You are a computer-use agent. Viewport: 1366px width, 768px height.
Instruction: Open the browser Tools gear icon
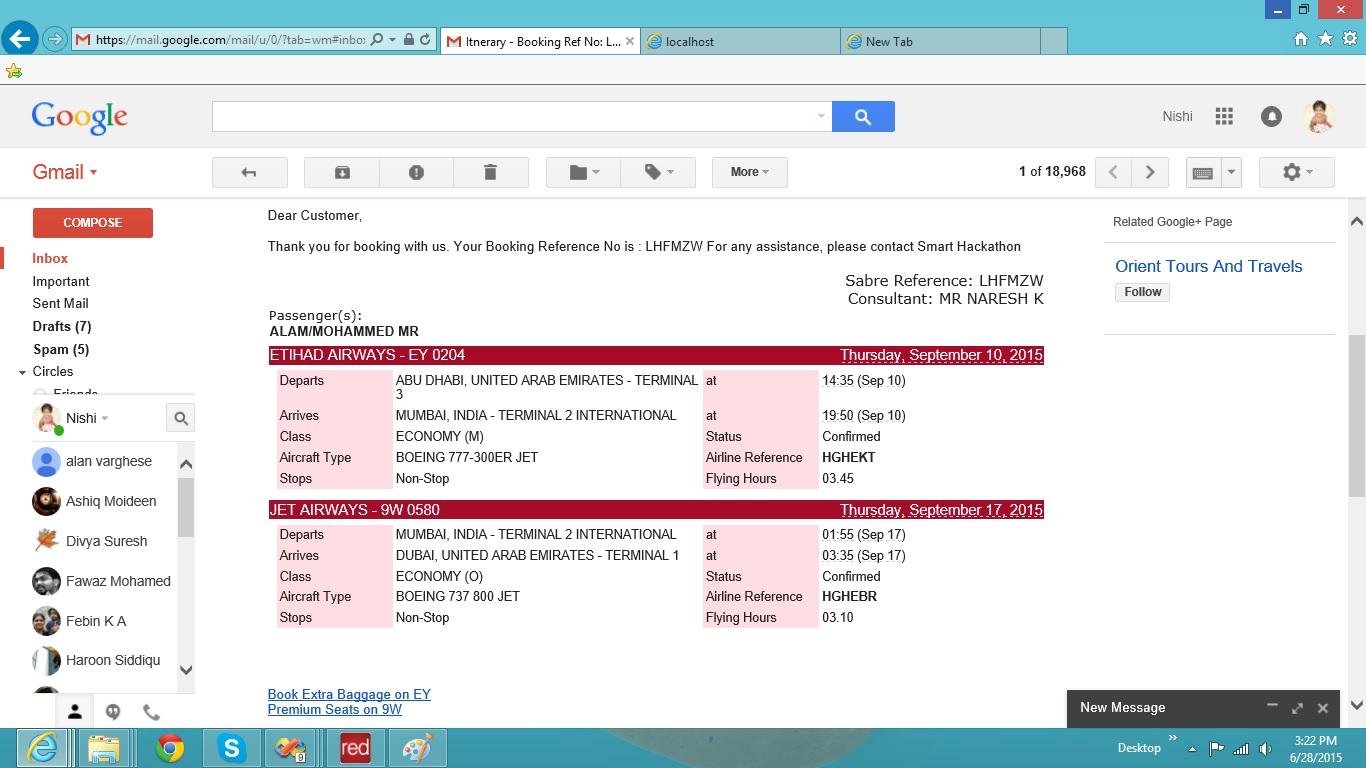[x=1350, y=39]
